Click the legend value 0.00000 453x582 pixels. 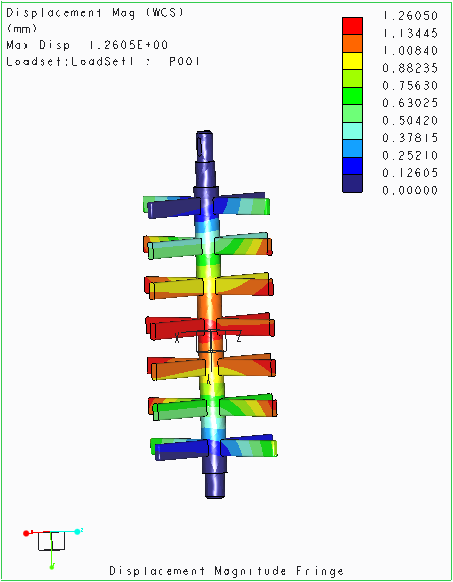[x=410, y=190]
